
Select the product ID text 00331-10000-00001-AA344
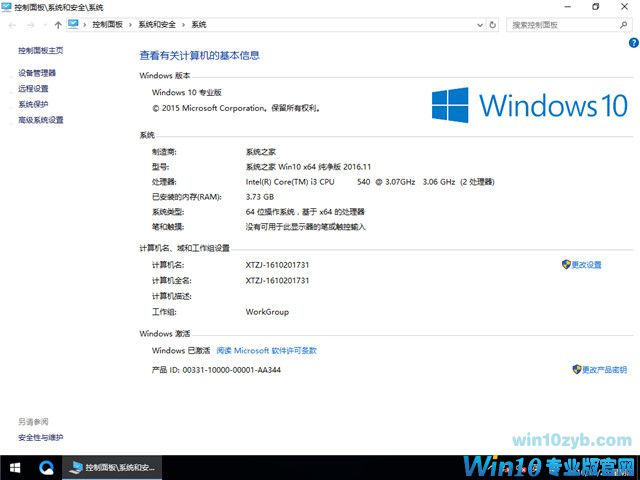(x=231, y=370)
